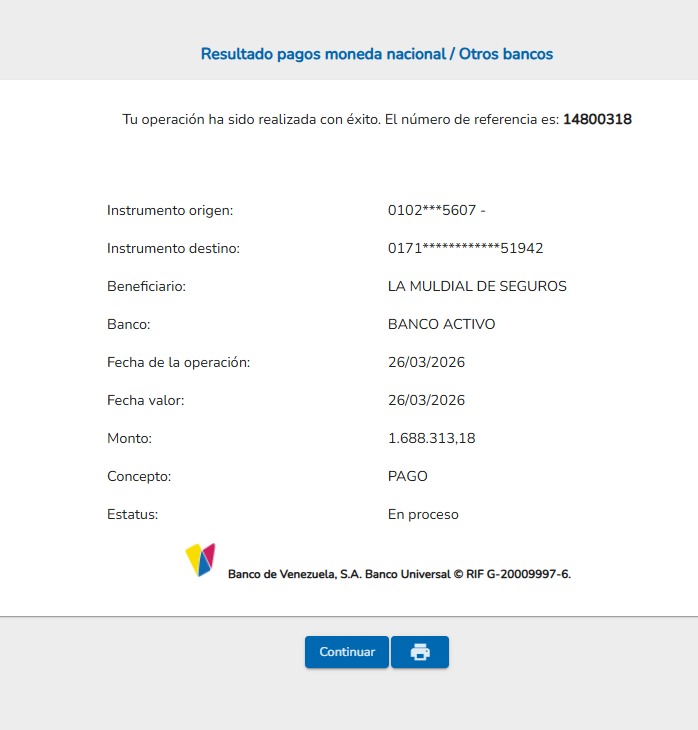
Task: Click the Fecha valor date value
Action: [426, 400]
